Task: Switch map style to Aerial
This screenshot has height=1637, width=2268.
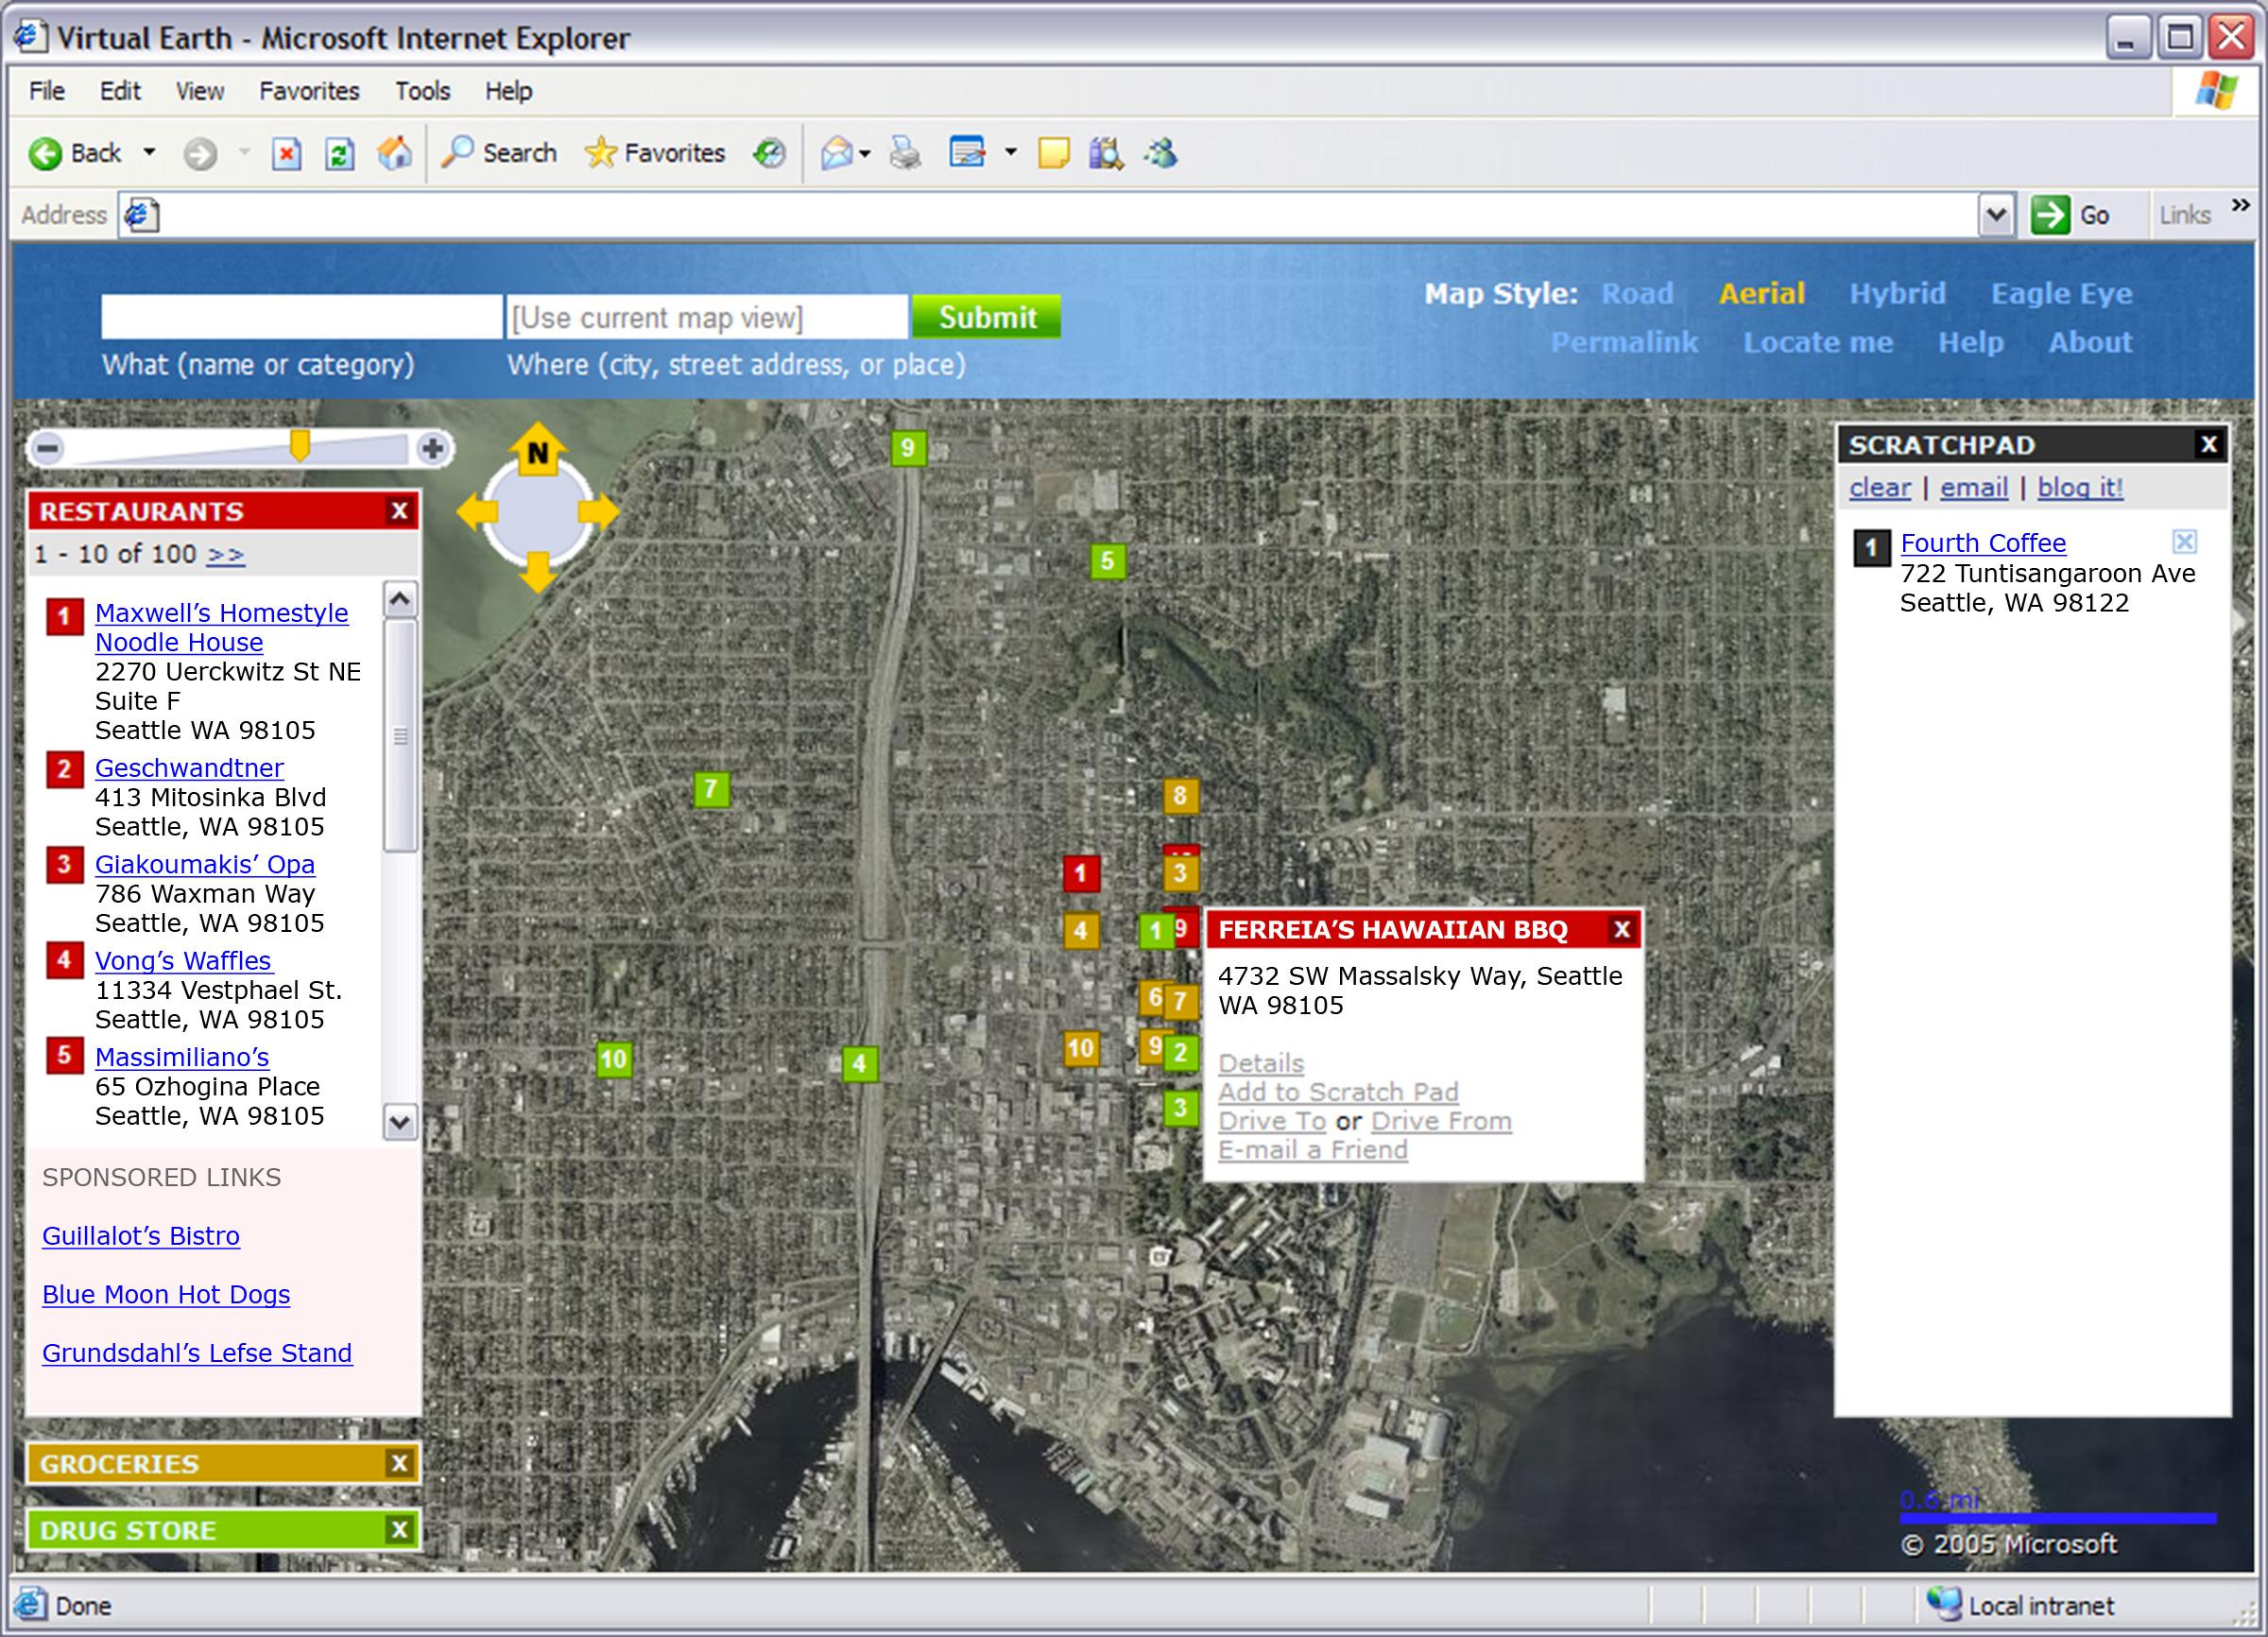Action: [x=1762, y=294]
